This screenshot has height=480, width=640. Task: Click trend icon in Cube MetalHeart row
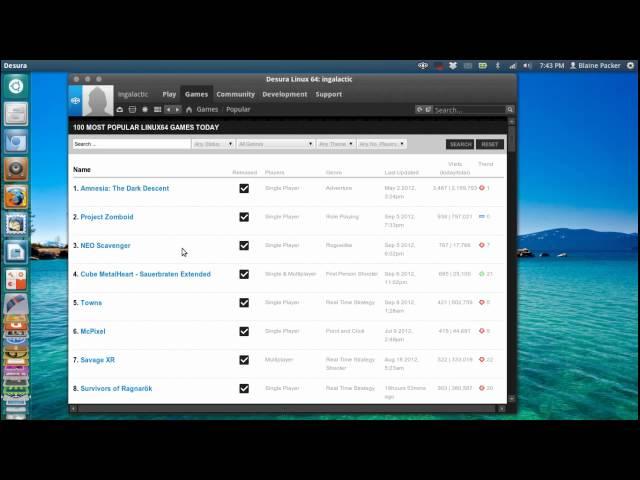482,274
